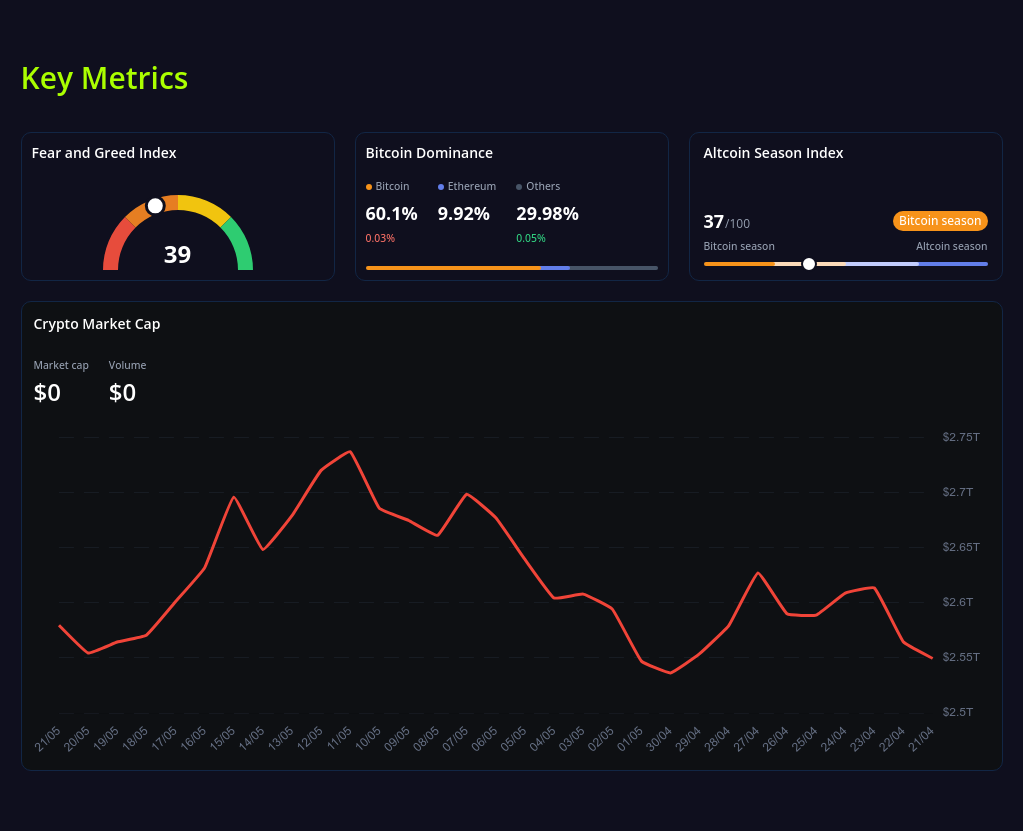Click the Fear and Greed gauge white knob

tap(155, 206)
